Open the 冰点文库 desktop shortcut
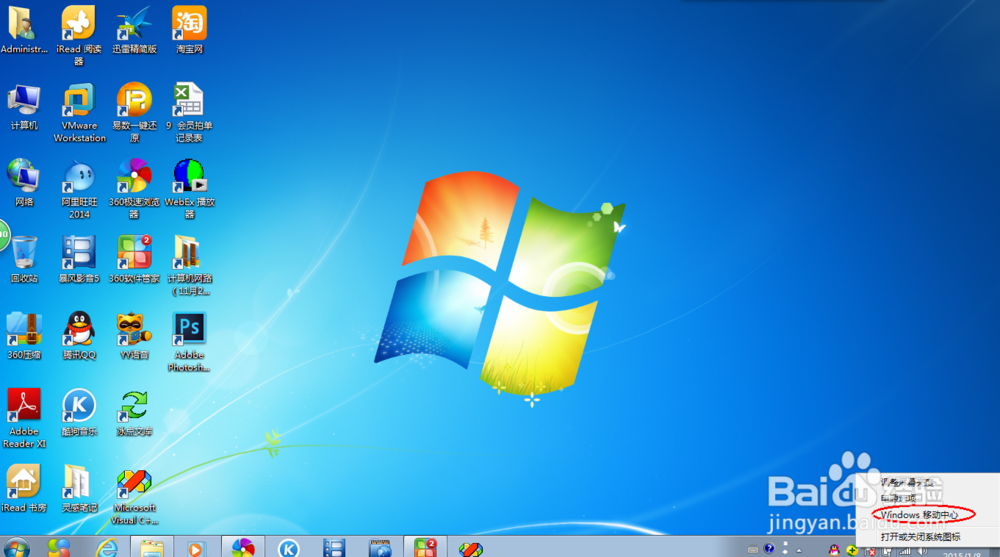The image size is (1000, 557). pos(134,412)
